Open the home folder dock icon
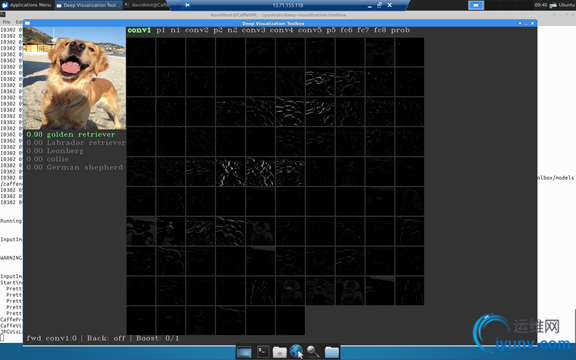Viewport: 576px width, 360px height. [x=280, y=352]
